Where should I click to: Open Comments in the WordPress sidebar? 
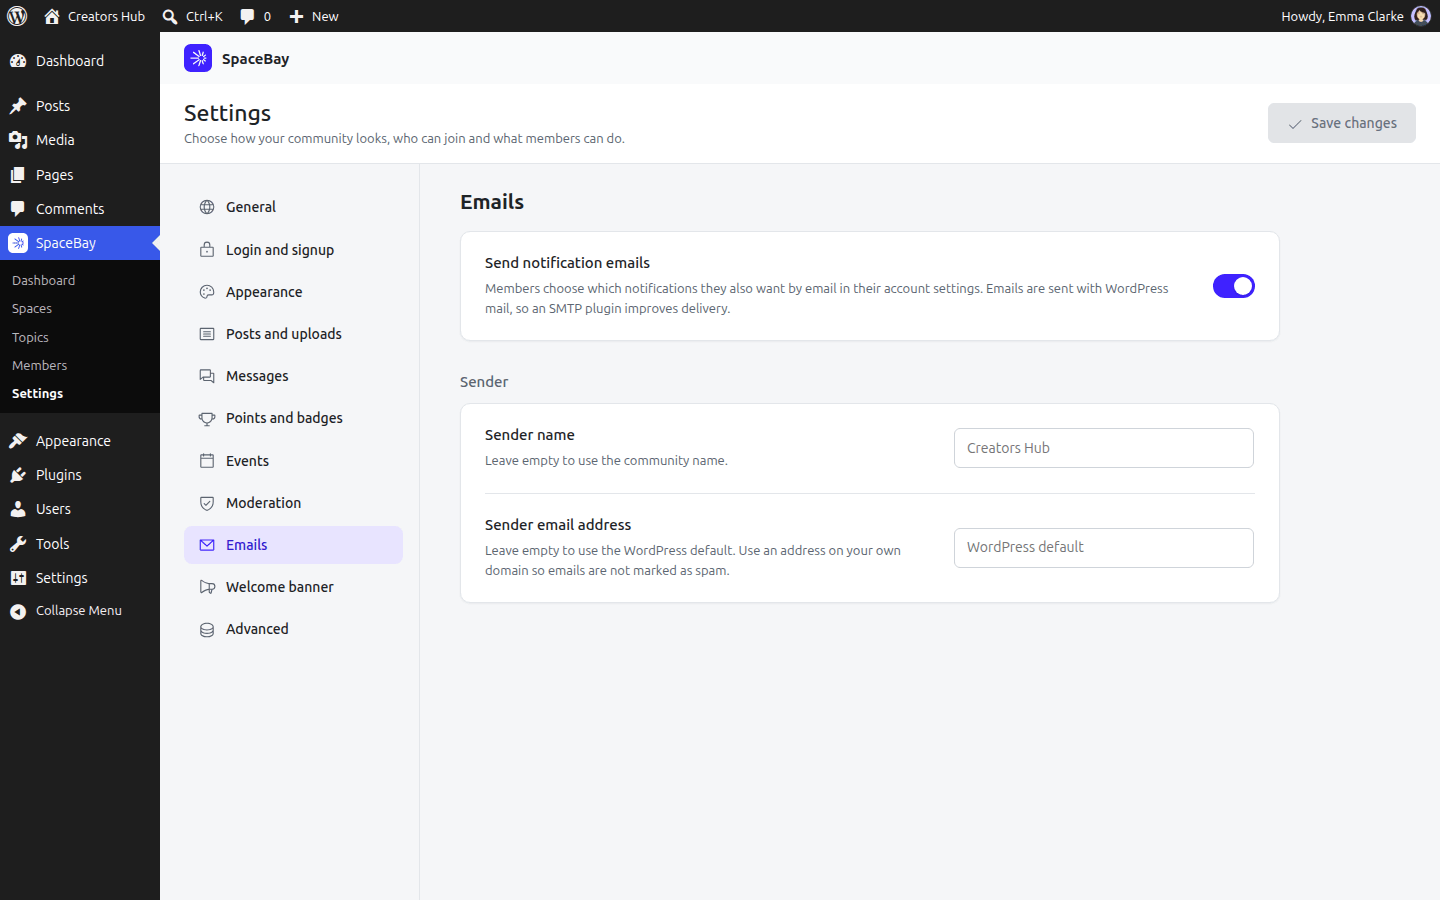click(80, 209)
